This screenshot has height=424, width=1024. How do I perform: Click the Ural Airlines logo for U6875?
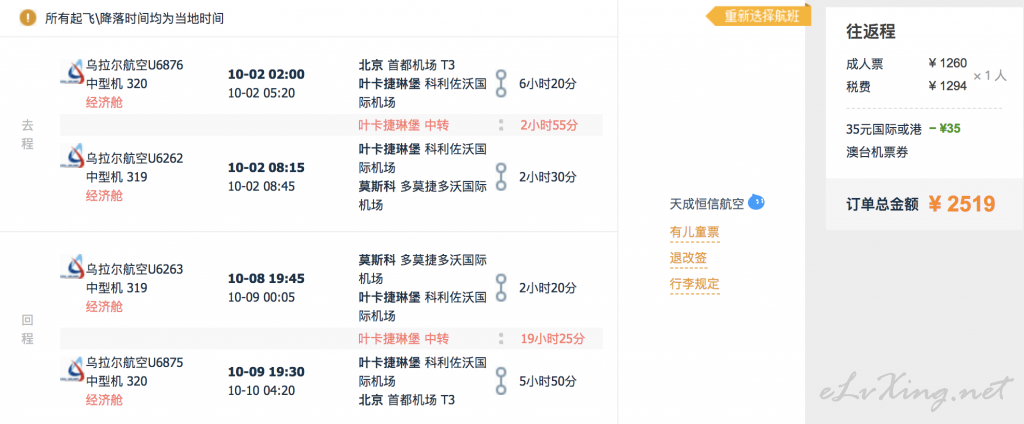coord(72,366)
